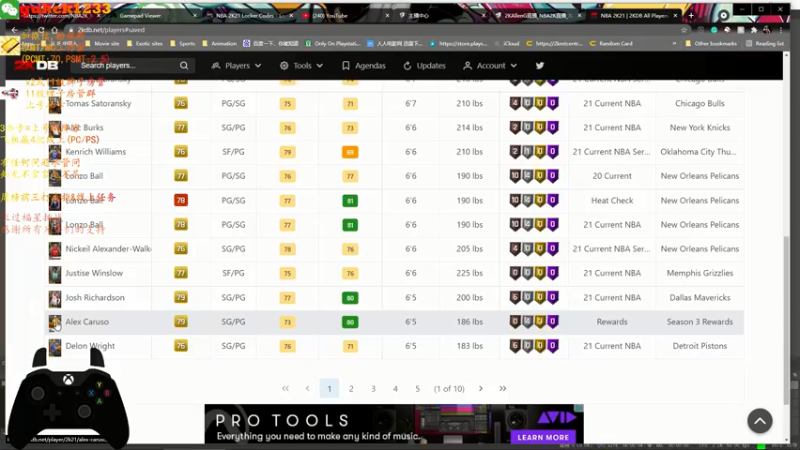Click Josh Richardson green 80 rating

(x=350, y=297)
